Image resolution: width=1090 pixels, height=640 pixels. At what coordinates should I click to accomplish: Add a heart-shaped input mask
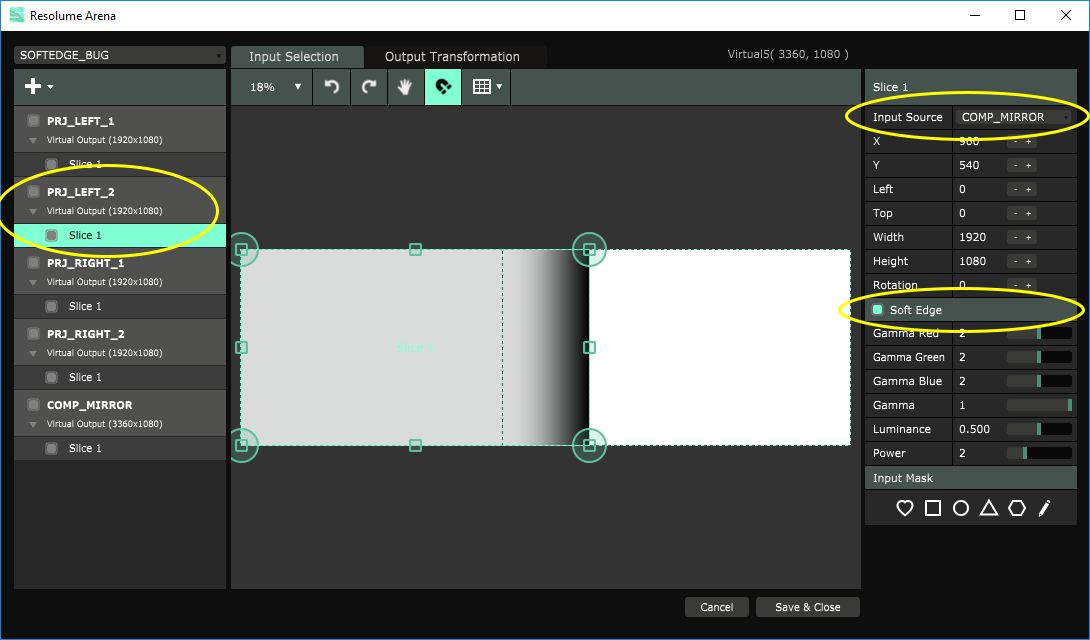tap(905, 508)
